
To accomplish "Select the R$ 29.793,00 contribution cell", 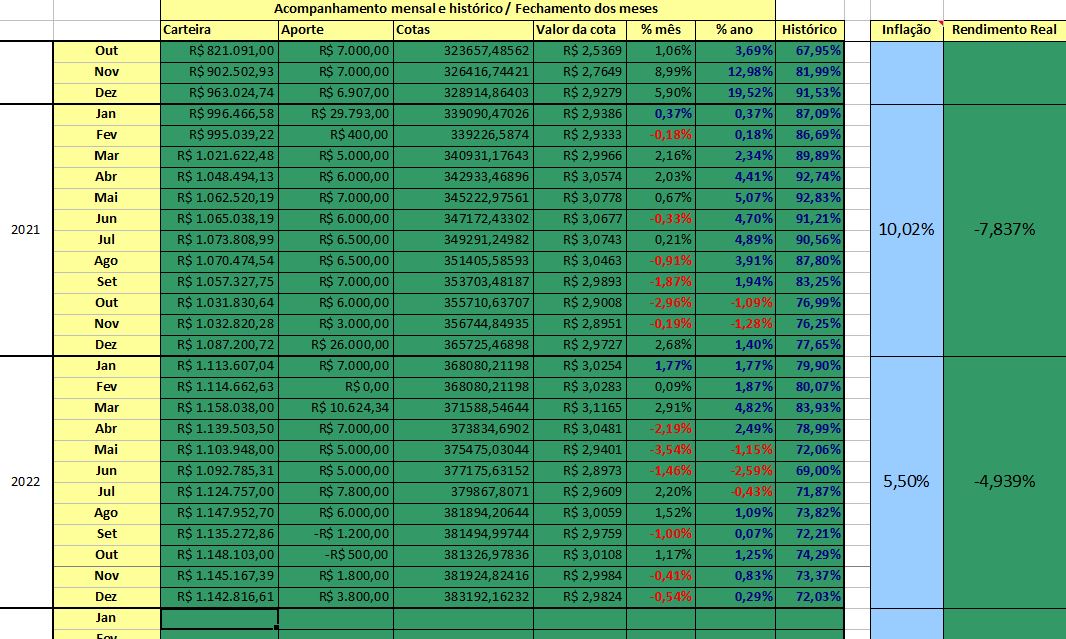I will pyautogui.click(x=336, y=114).
